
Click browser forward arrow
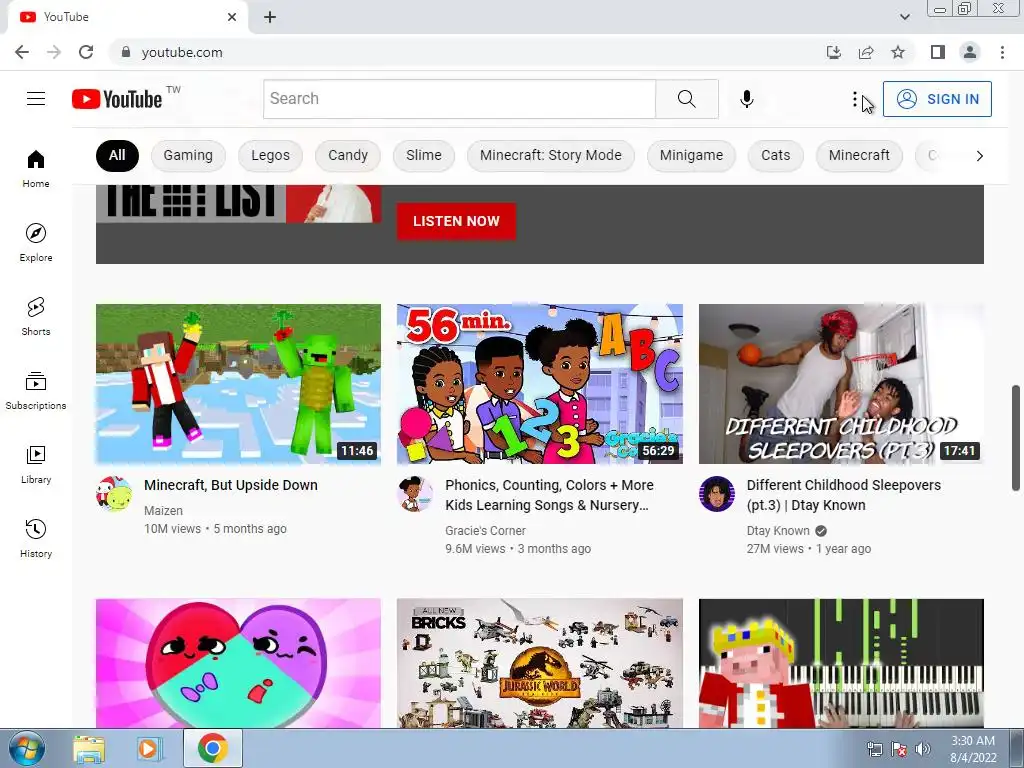pos(54,52)
